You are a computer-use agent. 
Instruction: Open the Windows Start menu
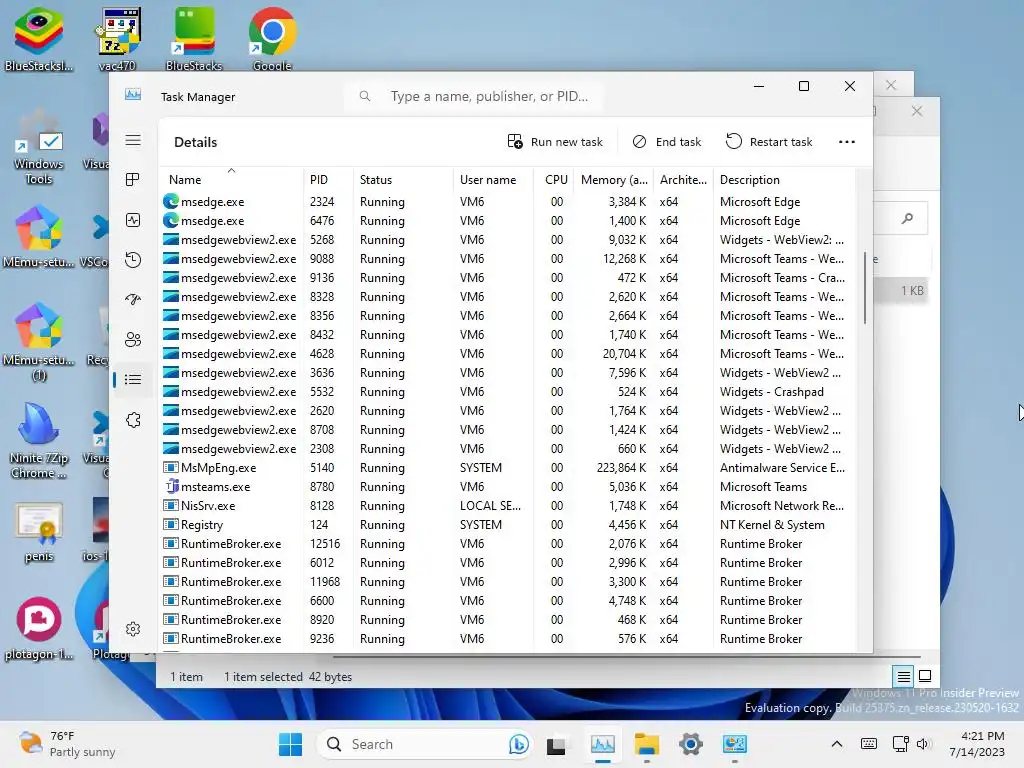pos(291,744)
